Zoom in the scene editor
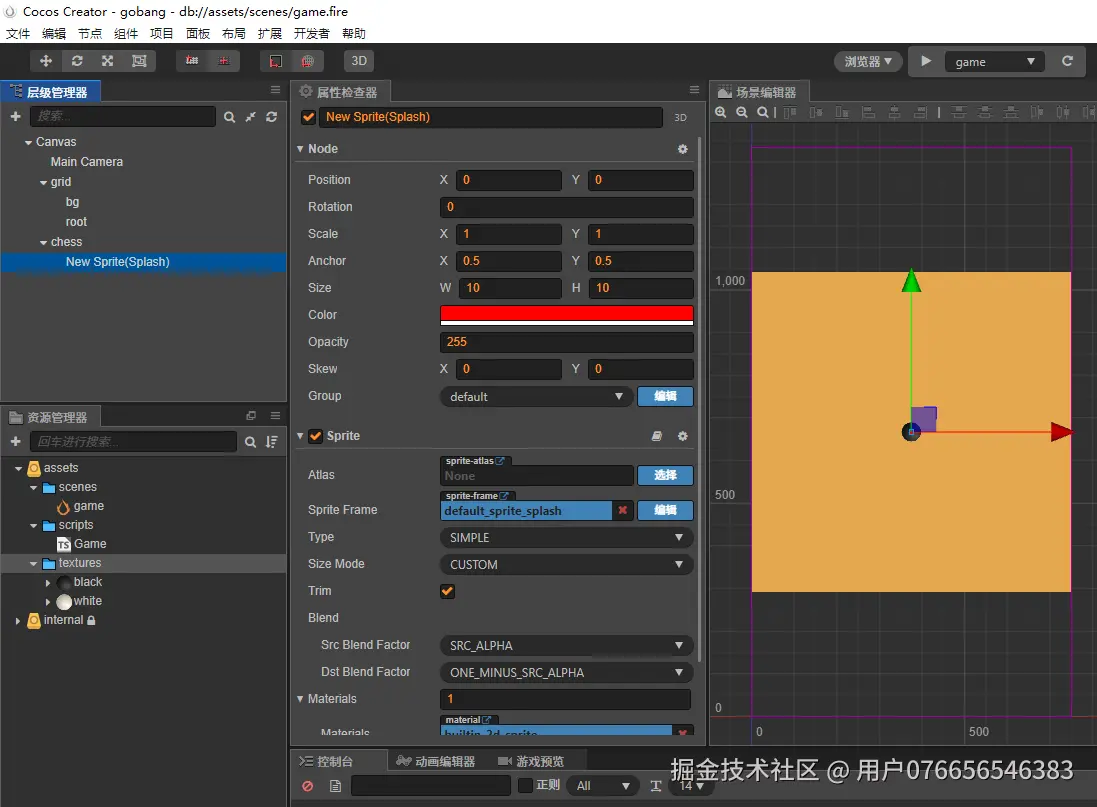 click(721, 112)
